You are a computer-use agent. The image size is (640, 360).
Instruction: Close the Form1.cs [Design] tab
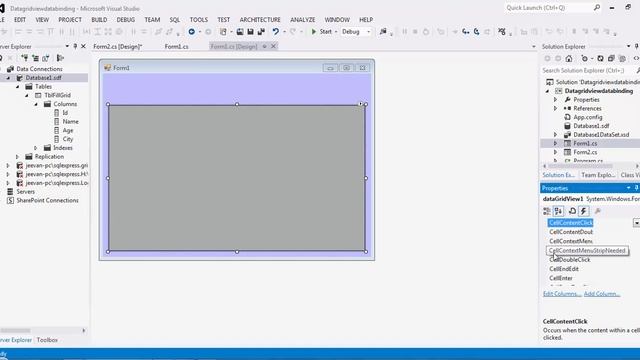tap(273, 46)
